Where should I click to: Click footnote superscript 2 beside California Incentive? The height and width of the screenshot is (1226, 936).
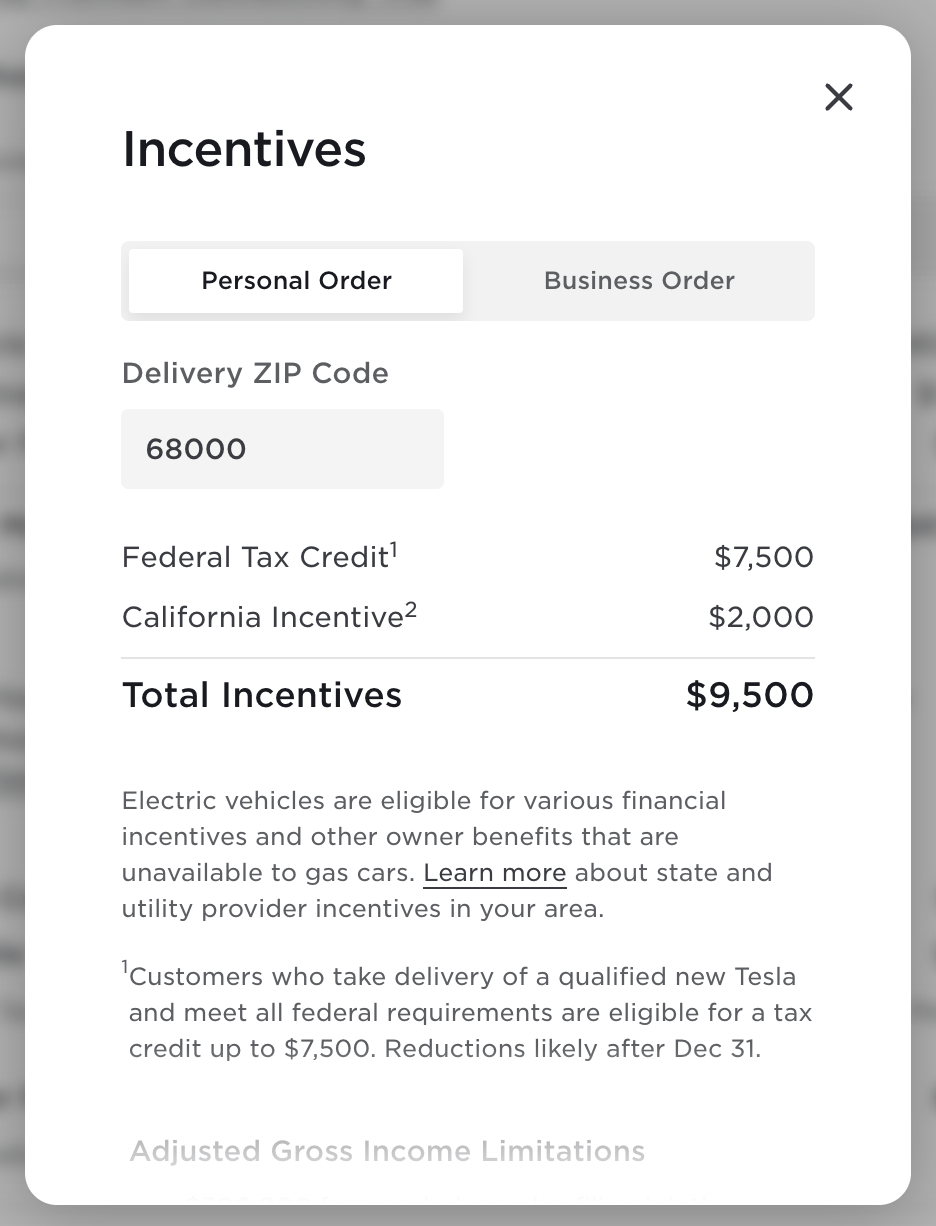pos(411,608)
